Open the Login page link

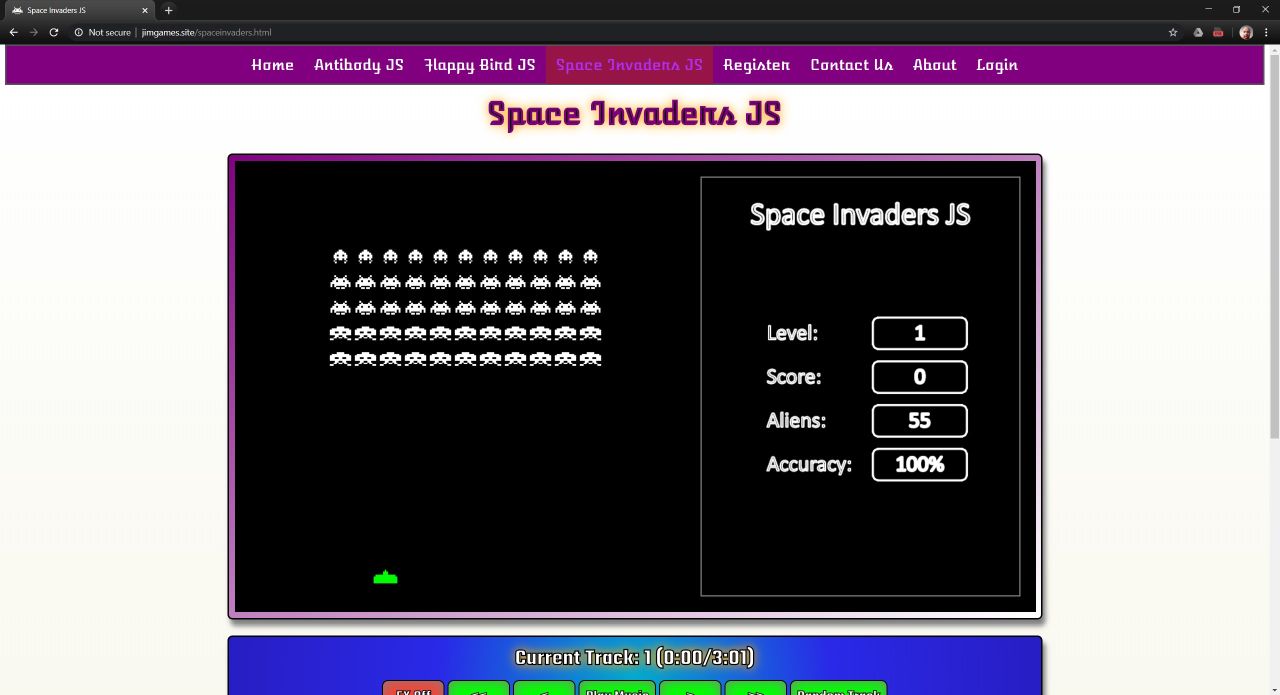(997, 65)
